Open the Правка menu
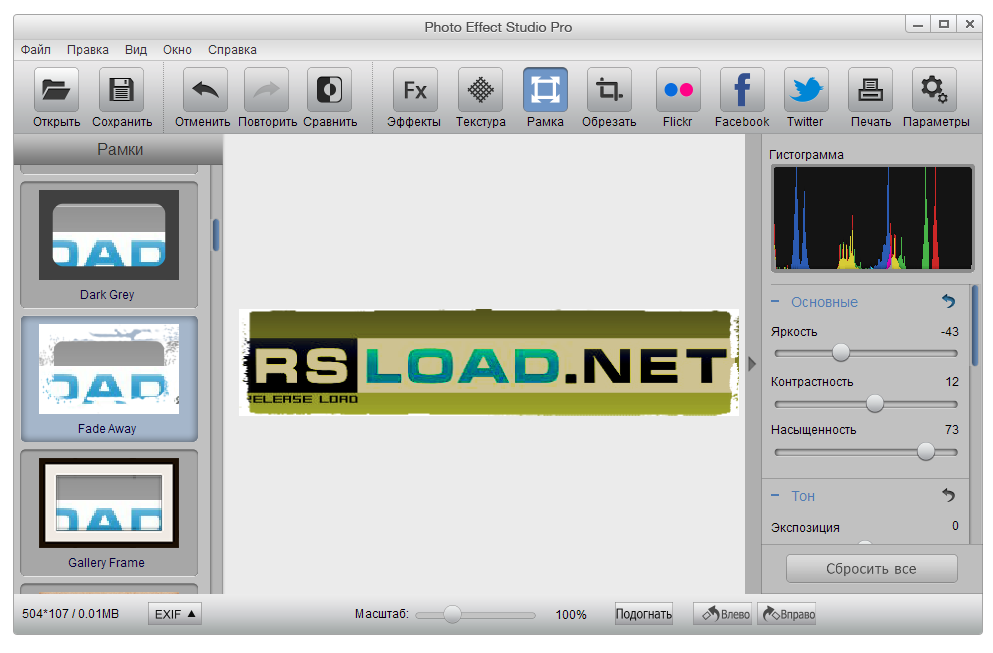 [87, 49]
